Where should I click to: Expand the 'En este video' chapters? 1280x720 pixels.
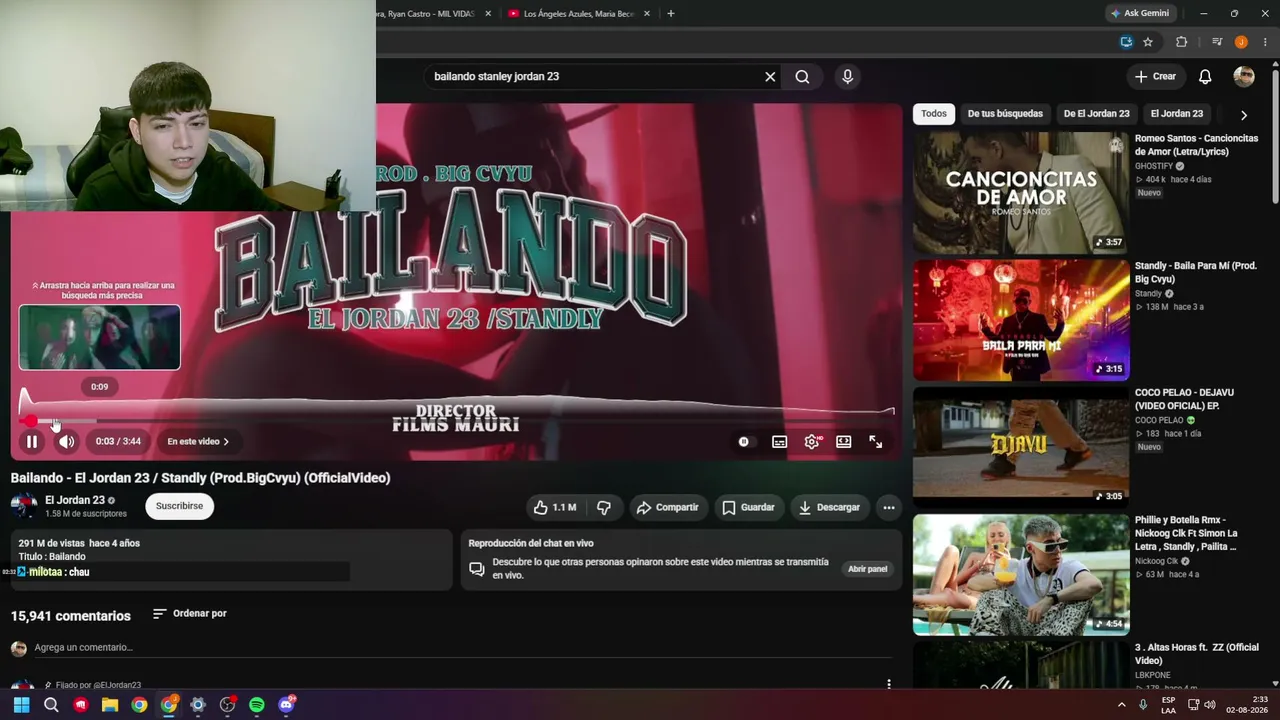[198, 441]
